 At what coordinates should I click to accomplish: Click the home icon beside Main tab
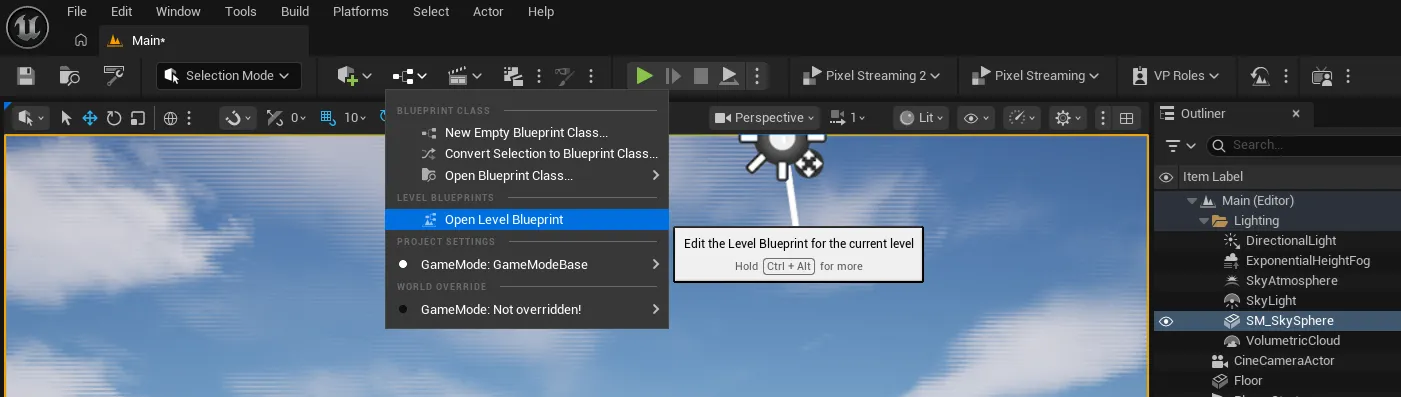[x=81, y=41]
